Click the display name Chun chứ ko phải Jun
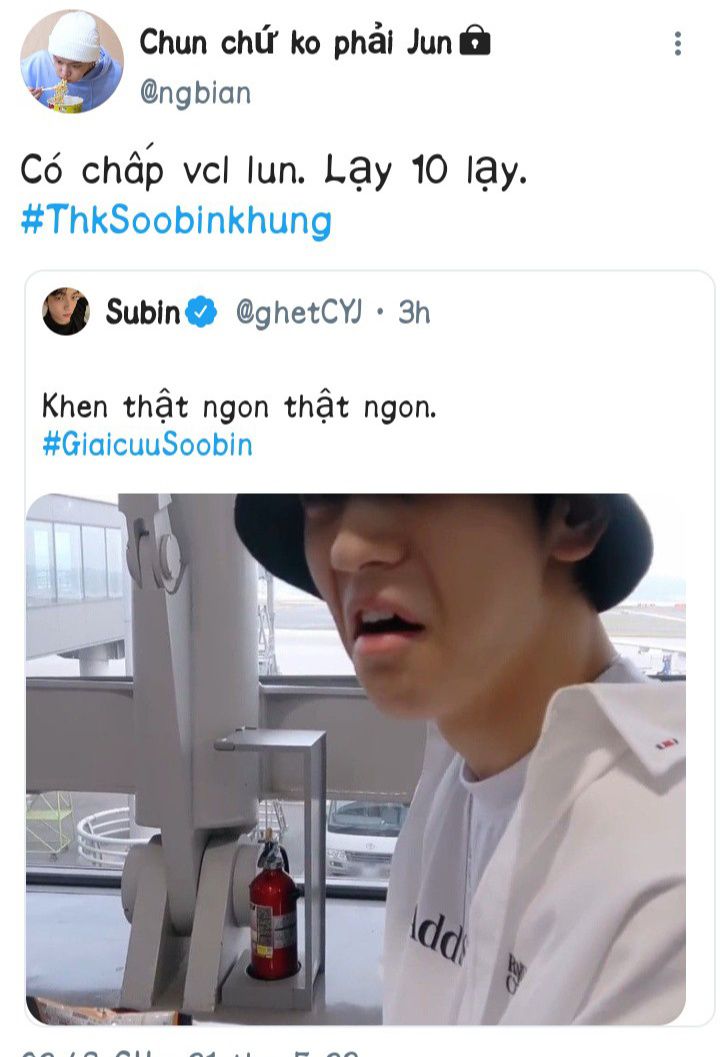This screenshot has height=1057, width=720. coord(295,42)
